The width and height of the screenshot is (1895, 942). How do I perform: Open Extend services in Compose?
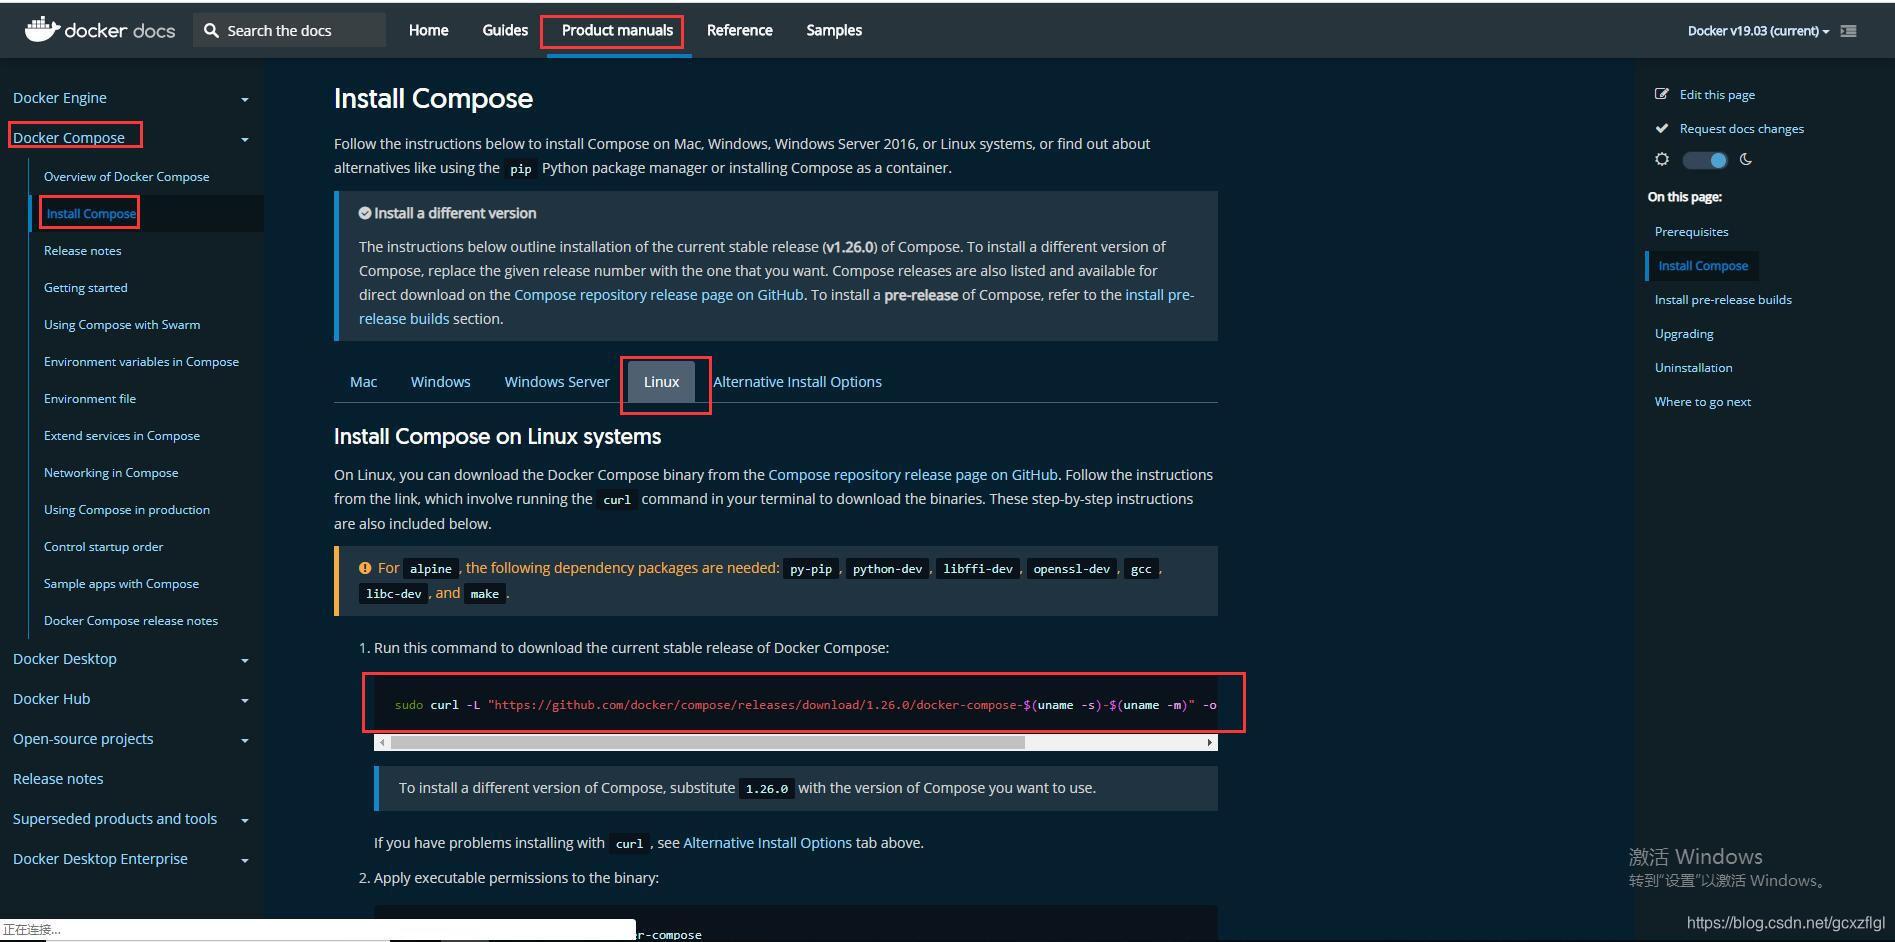click(122, 436)
